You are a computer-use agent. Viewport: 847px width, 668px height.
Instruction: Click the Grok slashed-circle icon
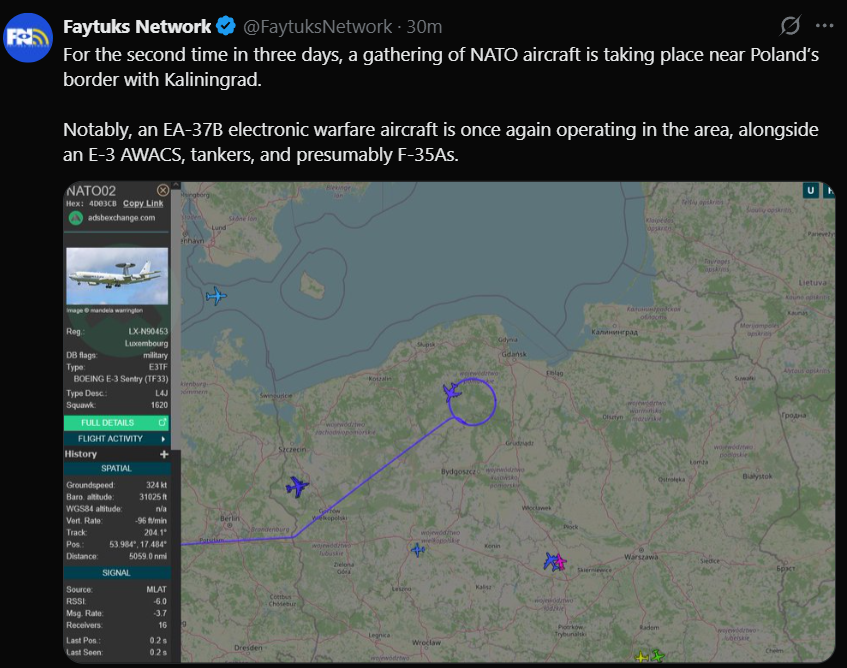coord(790,25)
